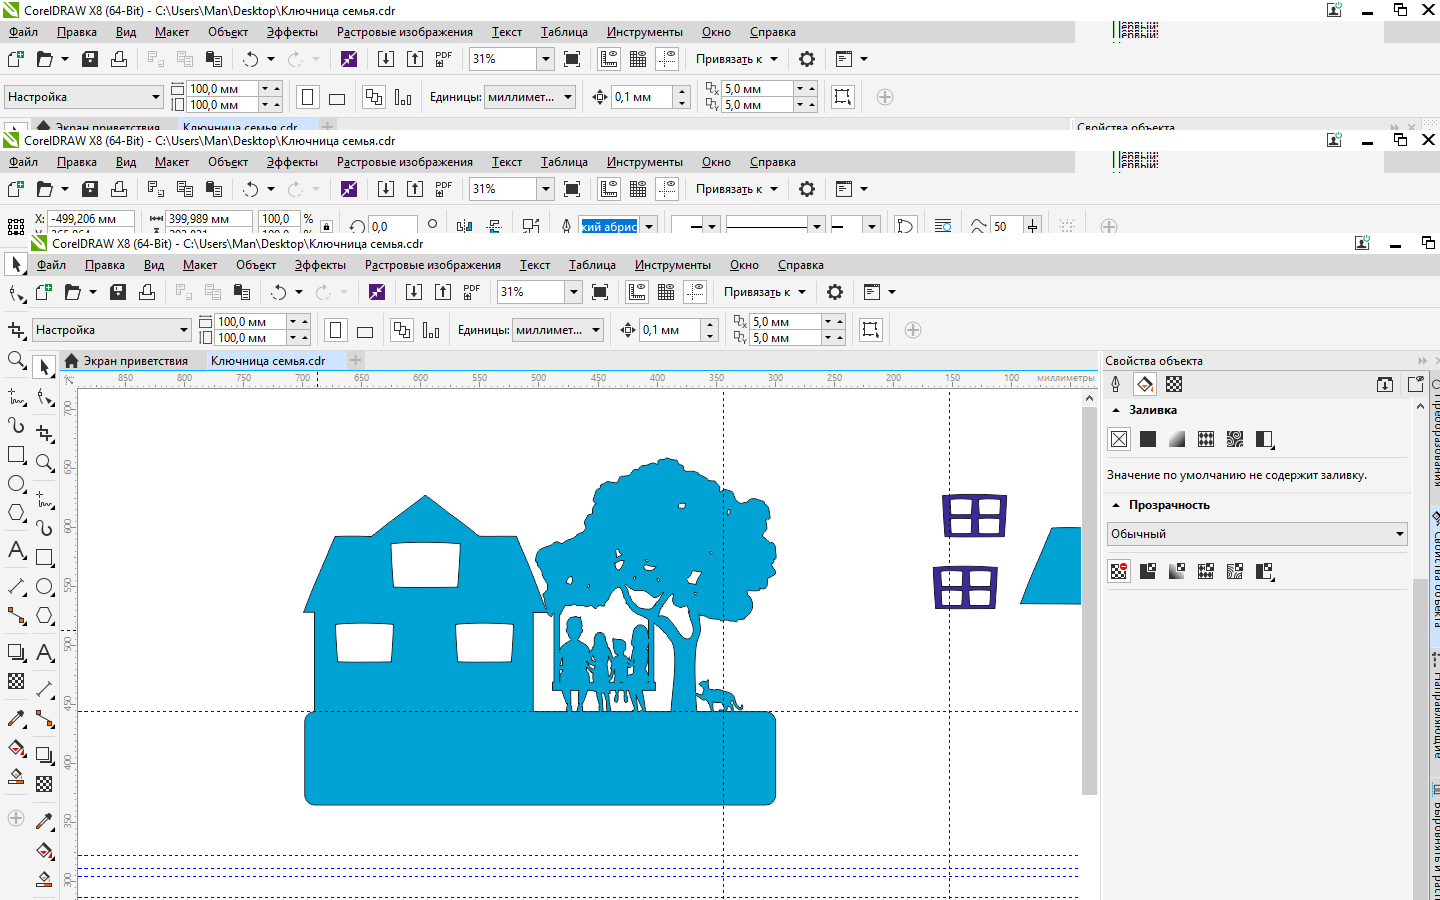The image size is (1440, 900).
Task: Collapse the Заливка section
Action: coord(1116,410)
